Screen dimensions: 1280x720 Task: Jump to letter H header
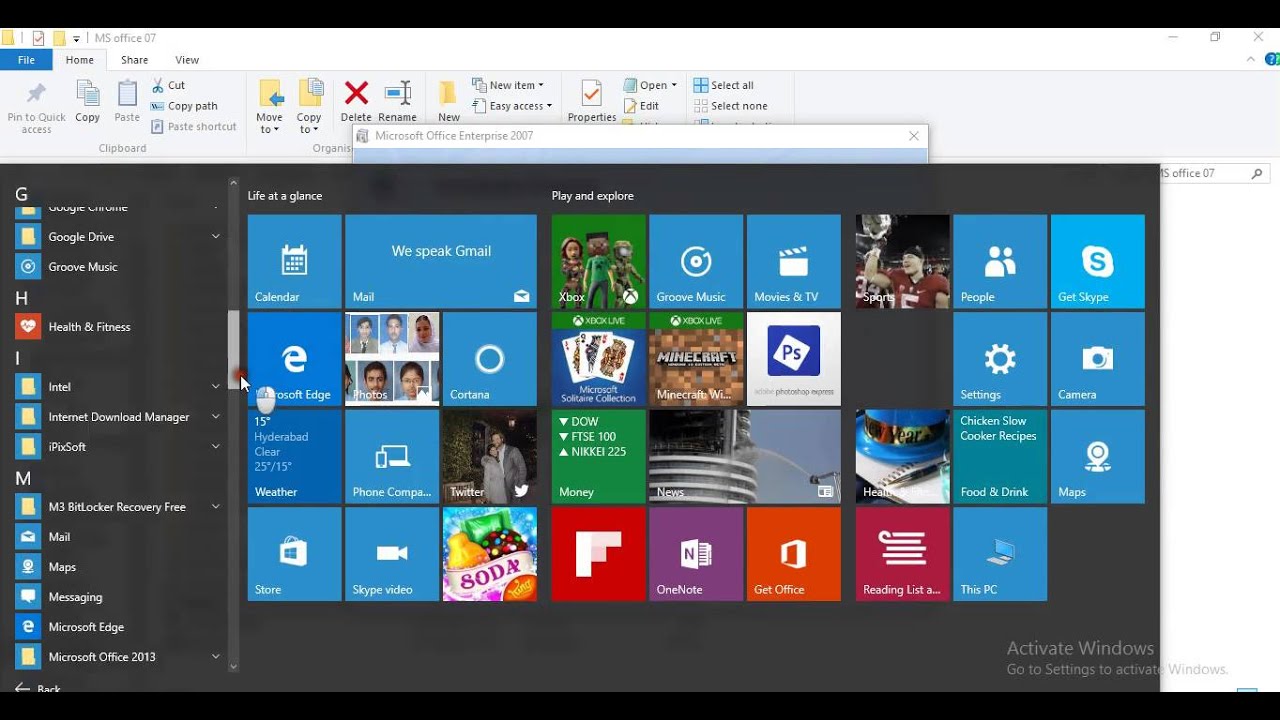(x=22, y=298)
